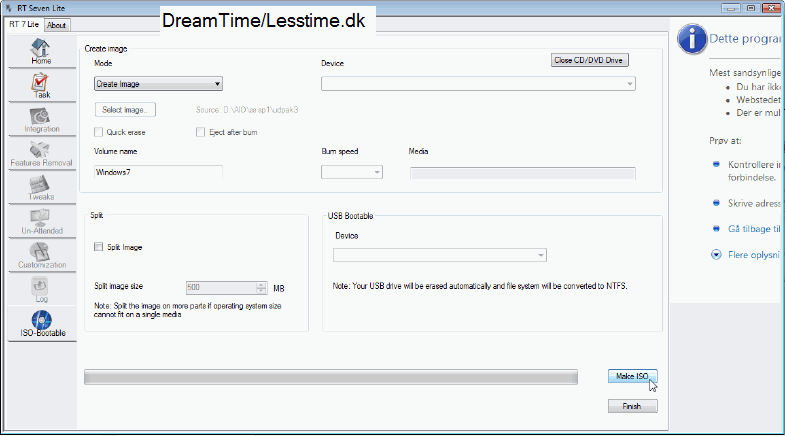Open the Task section icon
The image size is (785, 436).
click(41, 82)
